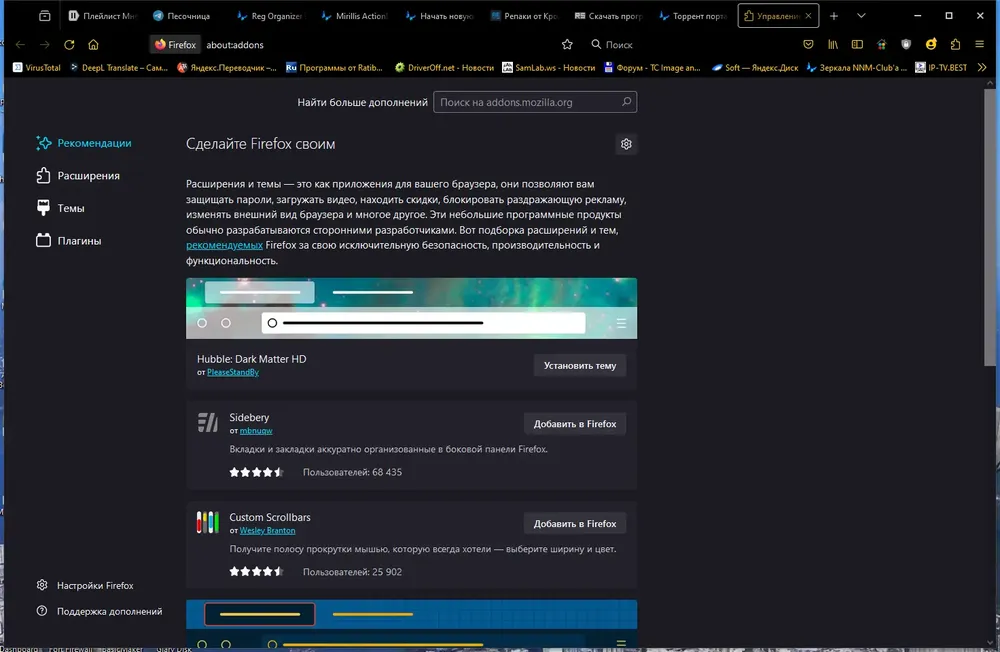The width and height of the screenshot is (1000, 652).
Task: Switch to the Reg Organizer tab
Action: pos(270,16)
